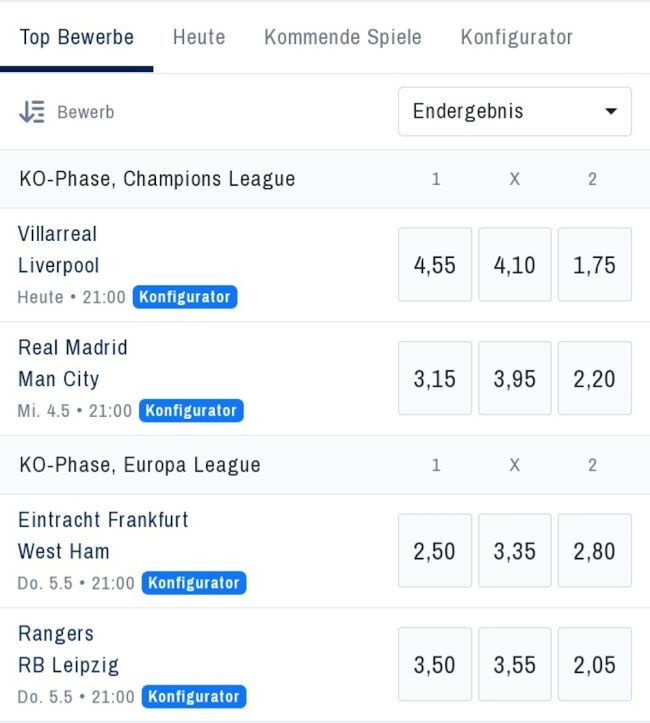Pick RB Leipzig win odds 2,05

coord(594,665)
